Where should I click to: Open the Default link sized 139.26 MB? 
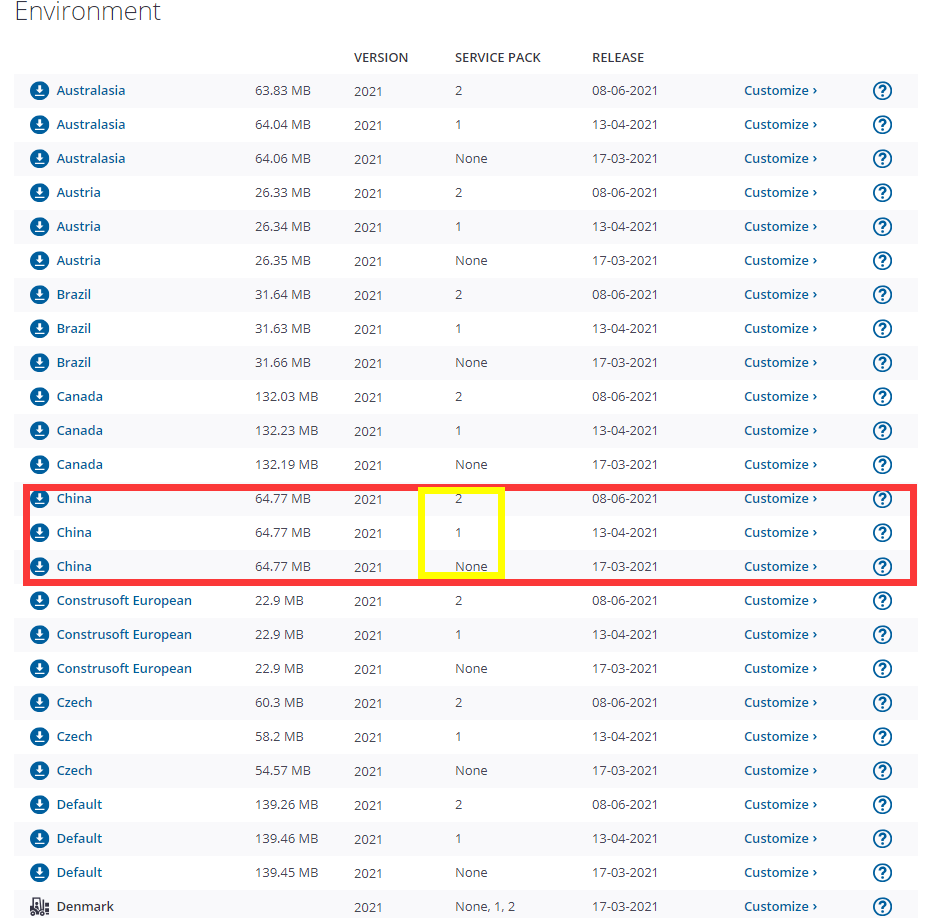(79, 805)
